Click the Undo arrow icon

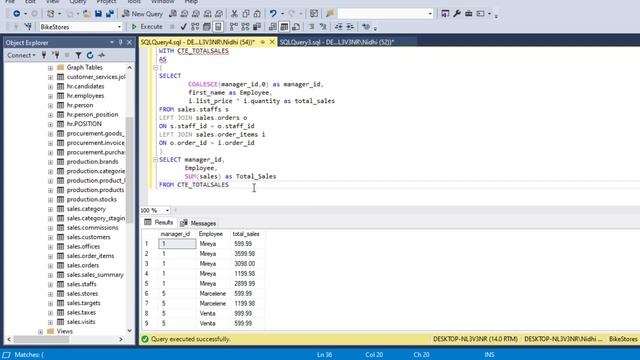click(x=273, y=13)
